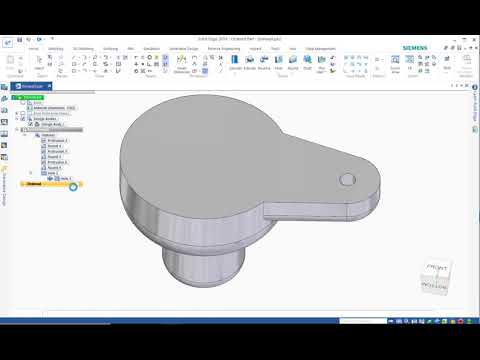The width and height of the screenshot is (480, 360).
Task: Click the Line tool in Draw group
Action: tap(74, 57)
